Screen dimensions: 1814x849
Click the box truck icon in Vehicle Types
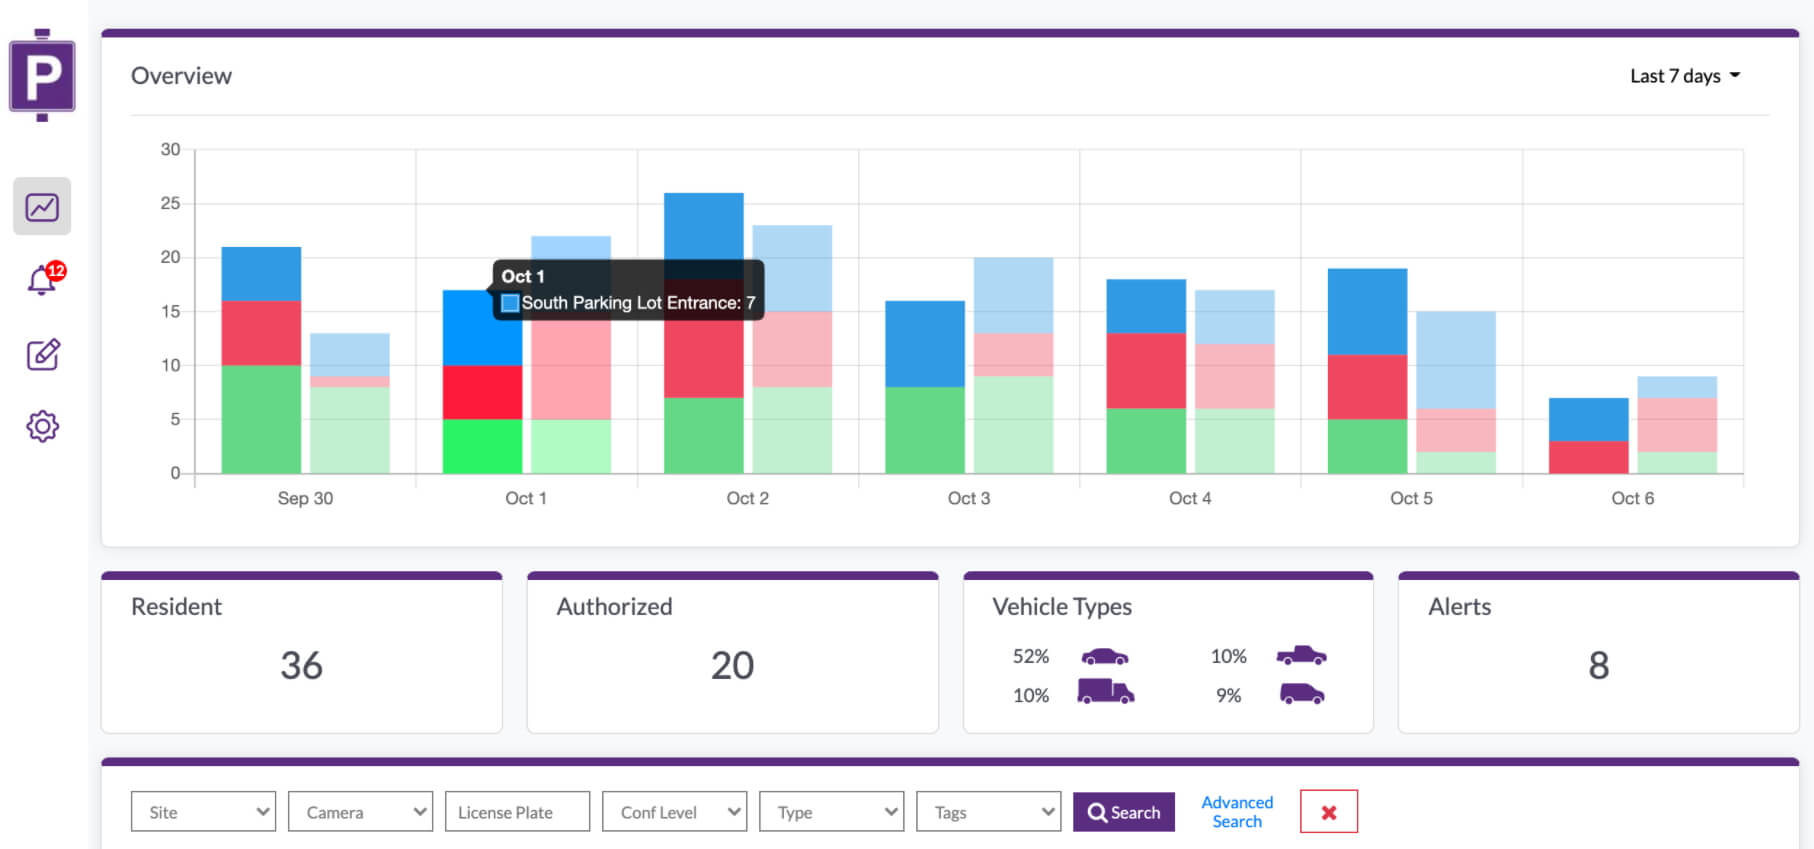[1105, 692]
